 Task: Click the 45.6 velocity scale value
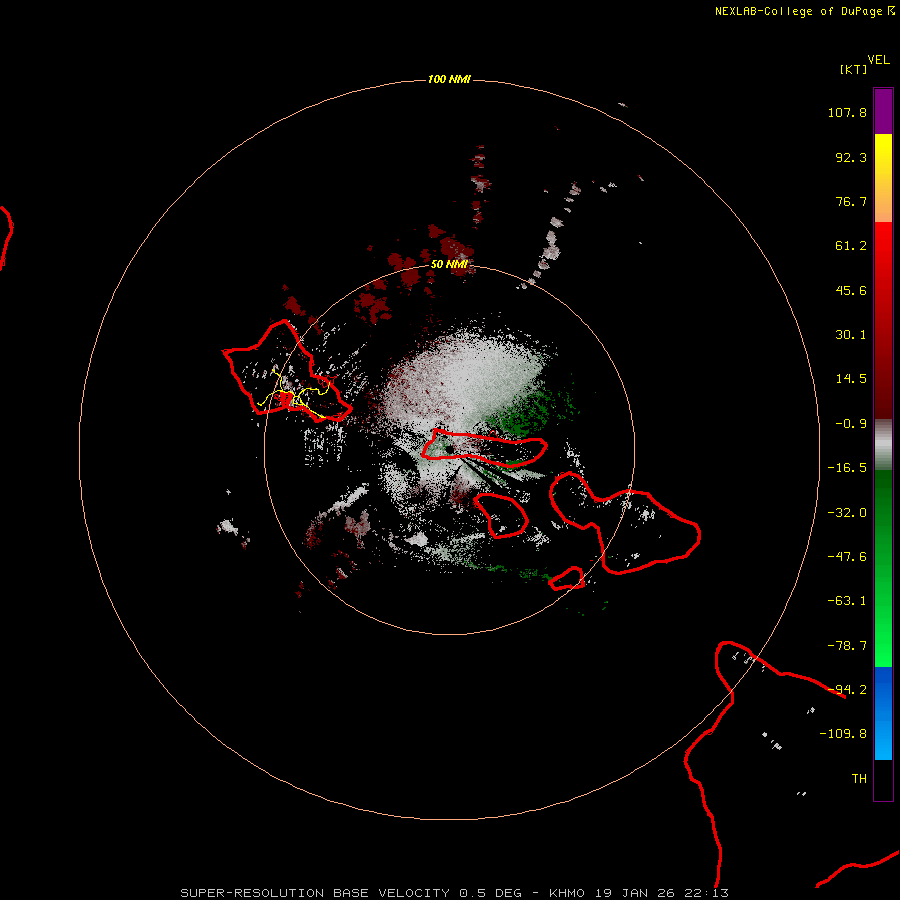pyautogui.click(x=851, y=290)
